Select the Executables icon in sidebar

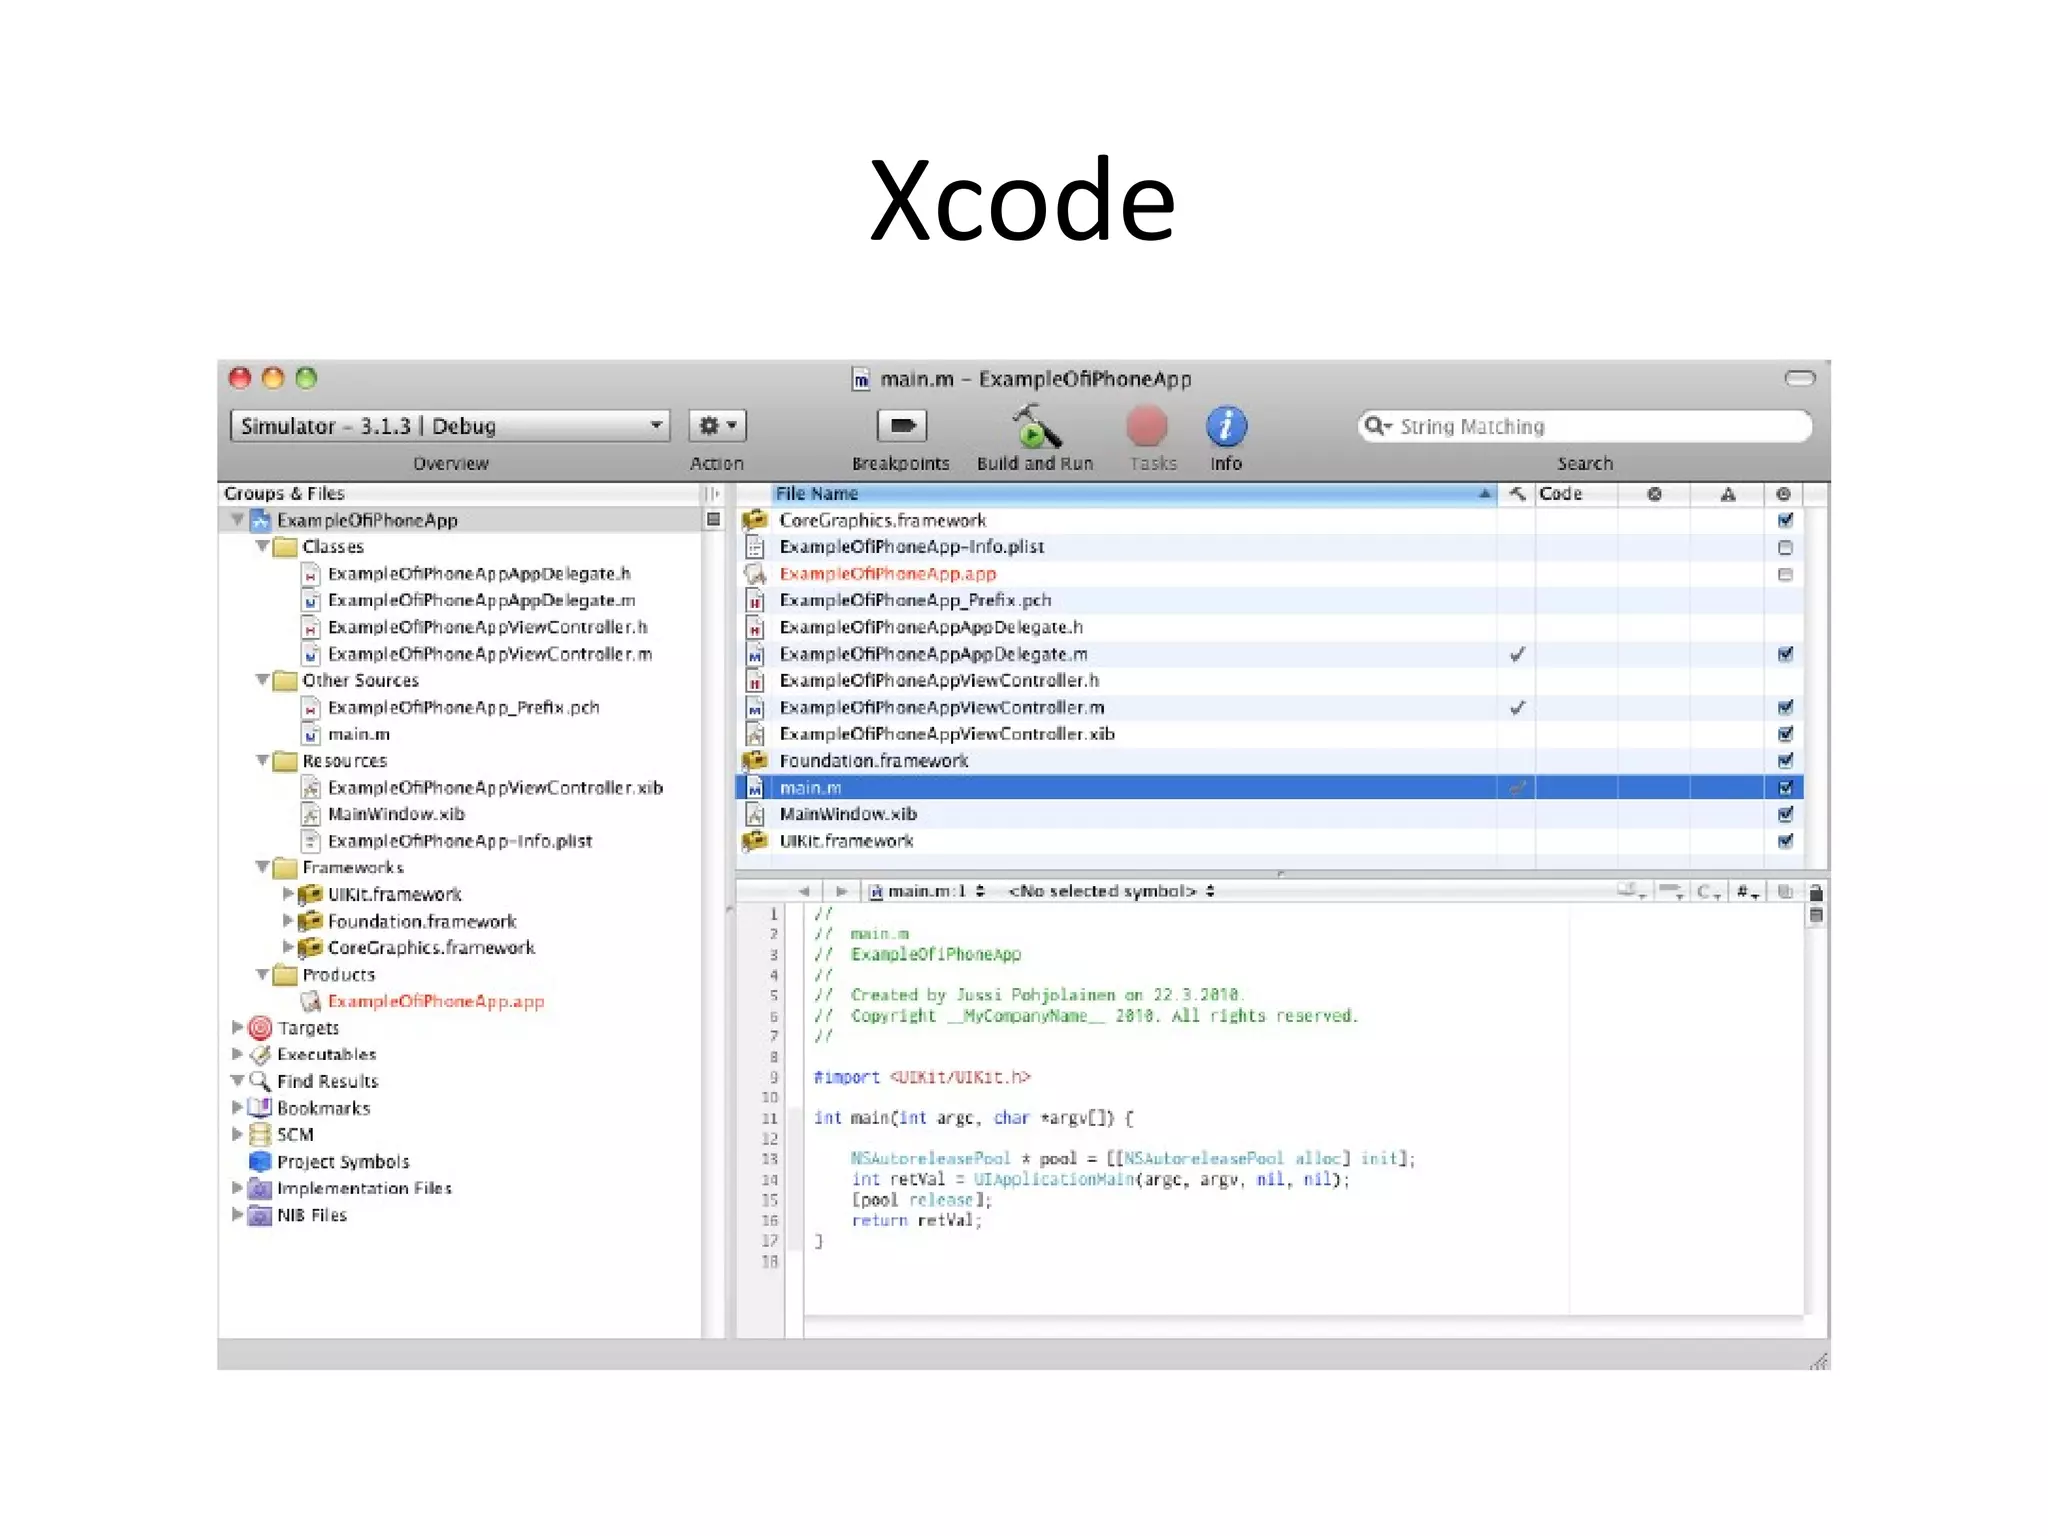coord(260,1054)
